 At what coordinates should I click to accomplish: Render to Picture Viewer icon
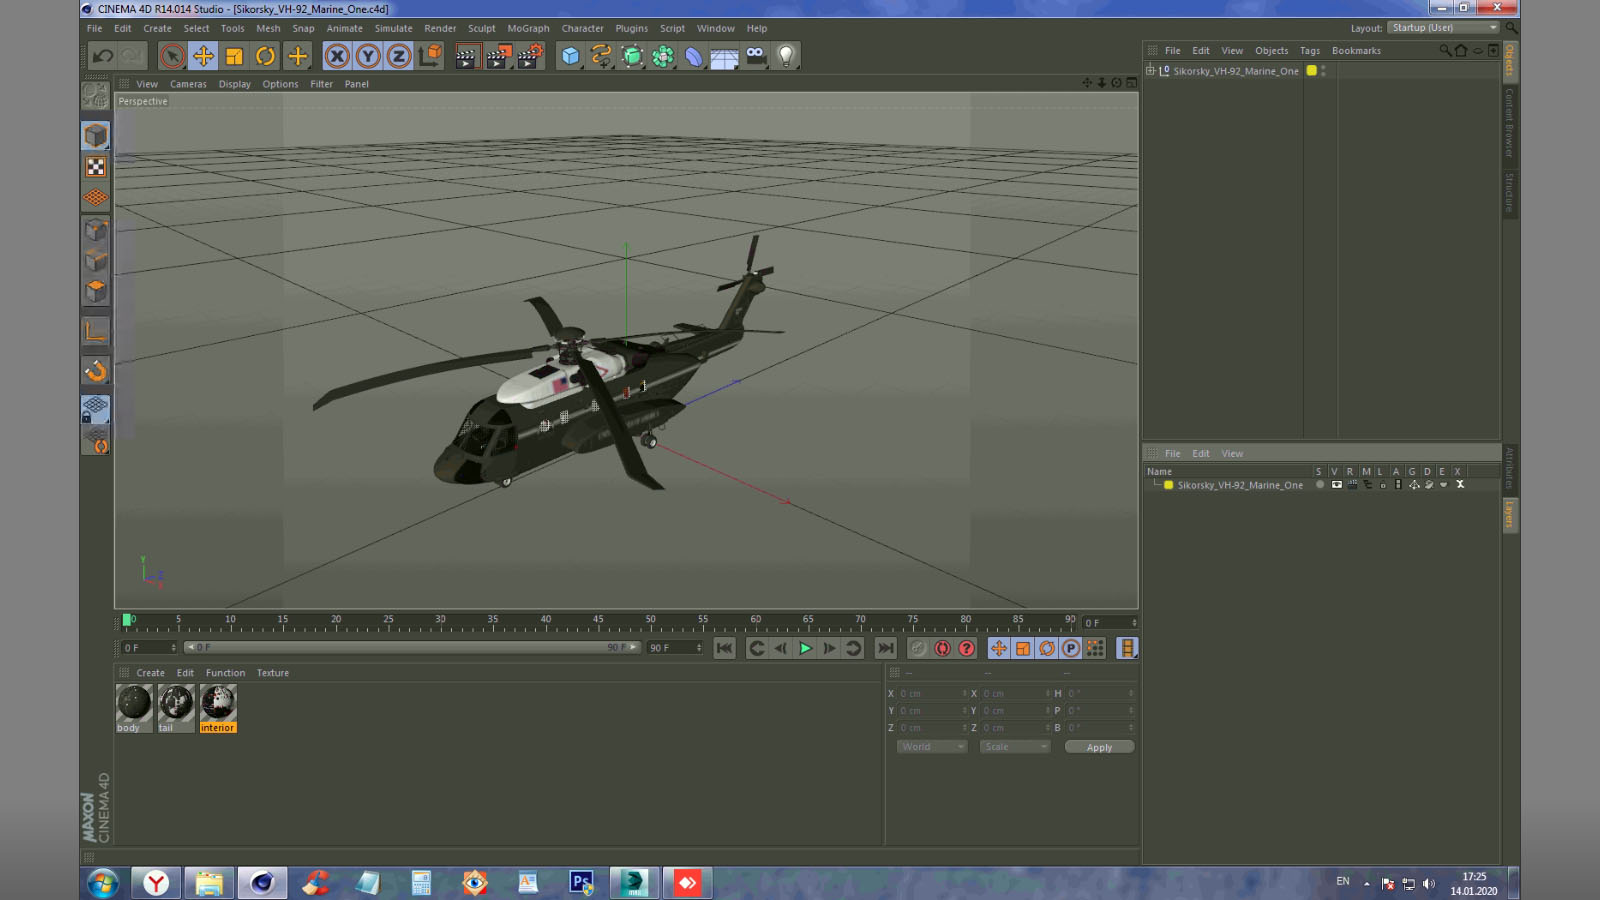[x=497, y=56]
